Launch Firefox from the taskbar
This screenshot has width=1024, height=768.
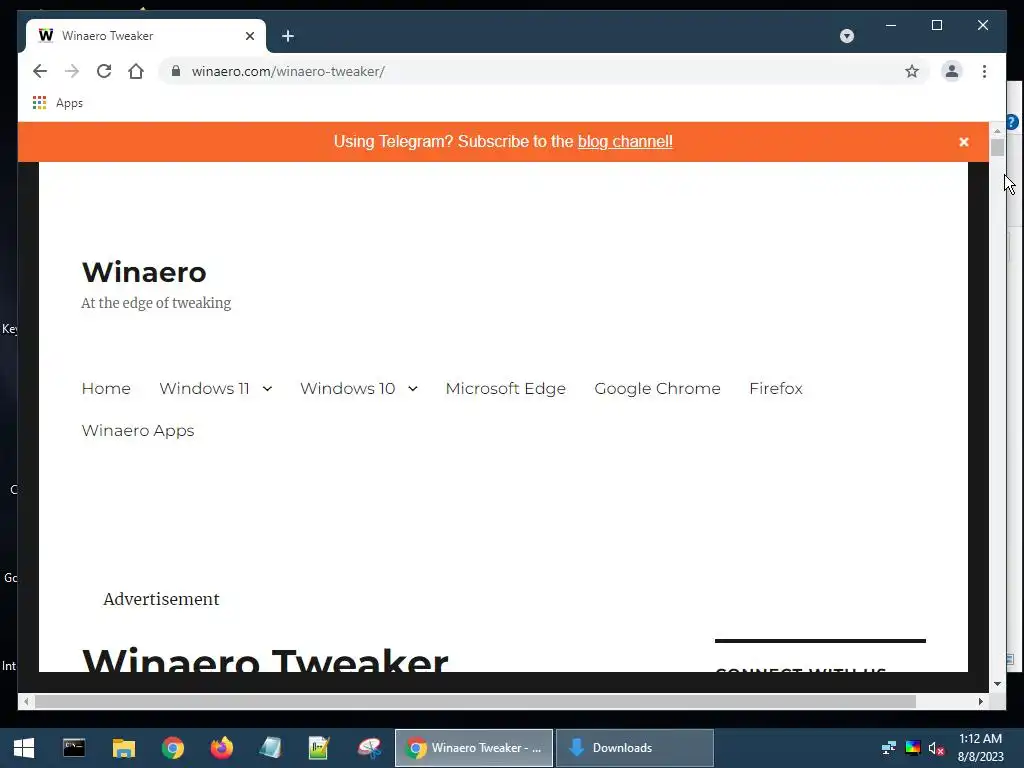222,748
